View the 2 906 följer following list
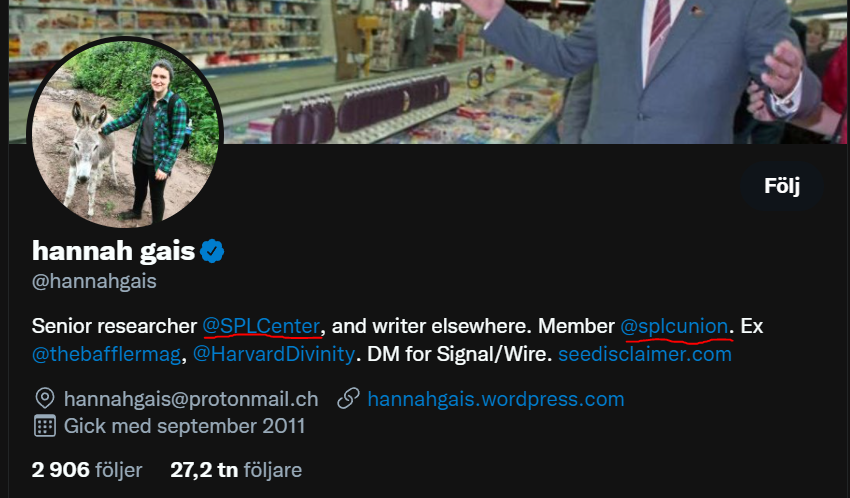This screenshot has height=498, width=850. click(87, 470)
